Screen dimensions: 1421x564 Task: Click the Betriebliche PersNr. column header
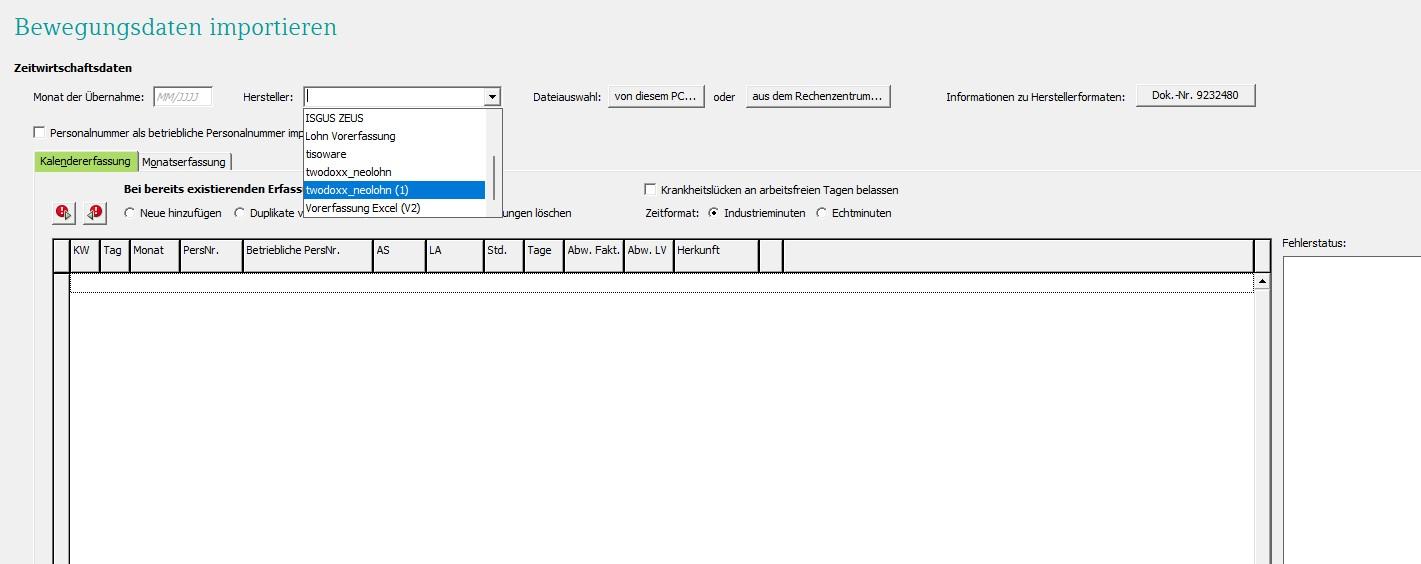308,255
